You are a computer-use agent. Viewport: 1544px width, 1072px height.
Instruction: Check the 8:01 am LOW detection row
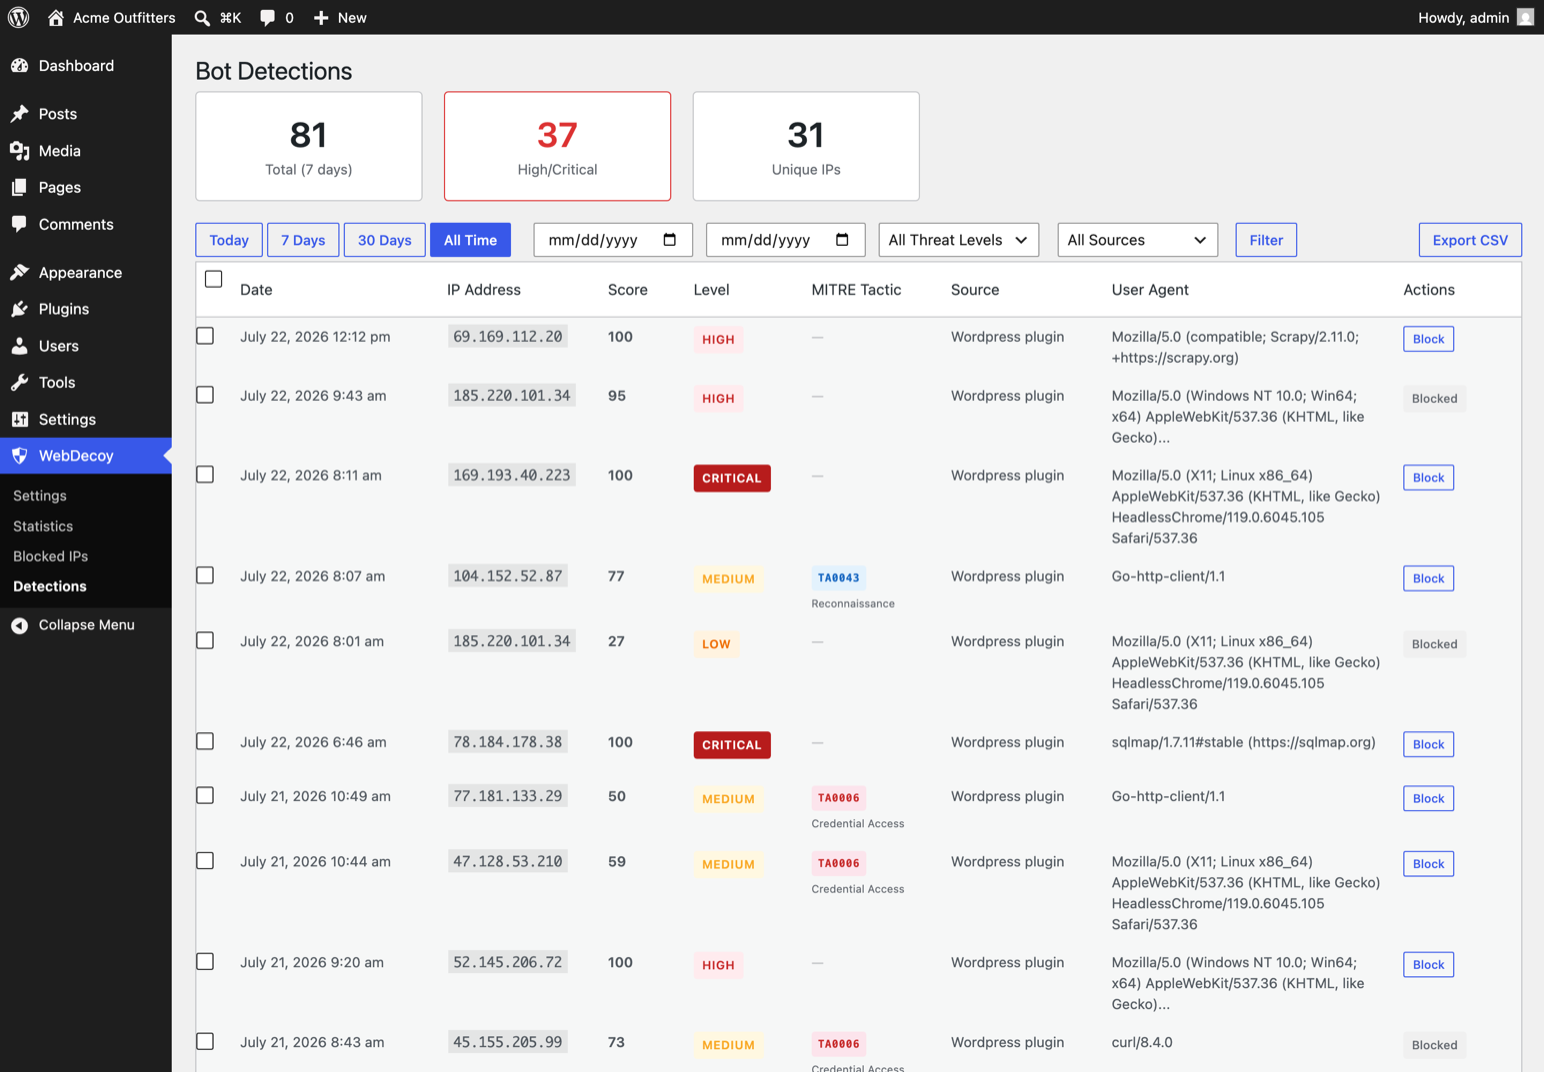pyautogui.click(x=205, y=641)
